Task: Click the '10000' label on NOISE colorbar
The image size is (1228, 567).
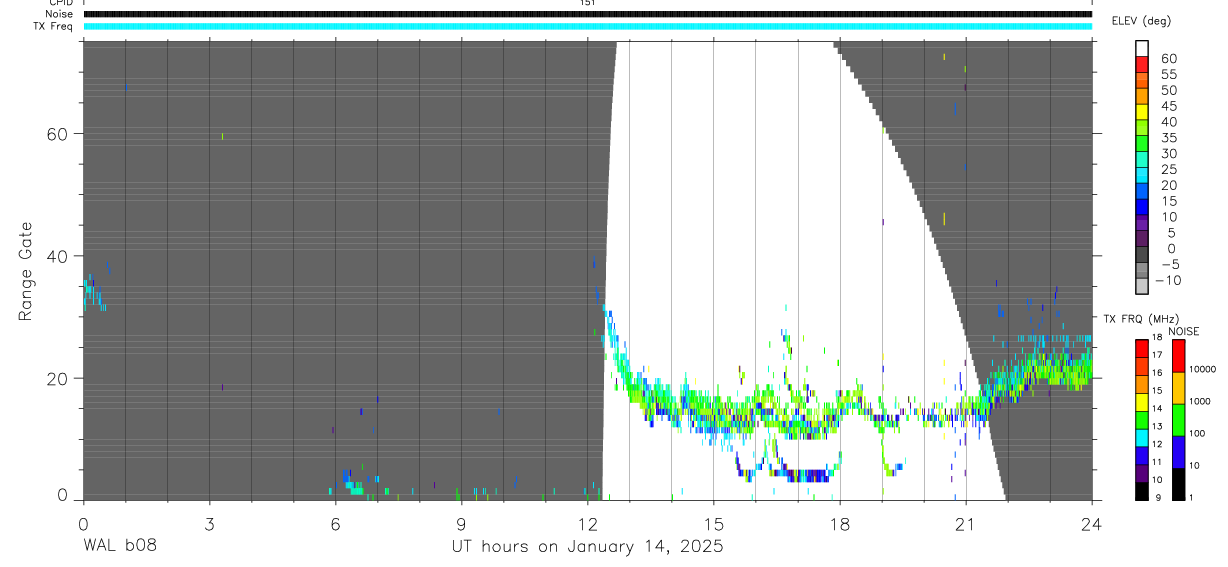Action: coord(1203,369)
